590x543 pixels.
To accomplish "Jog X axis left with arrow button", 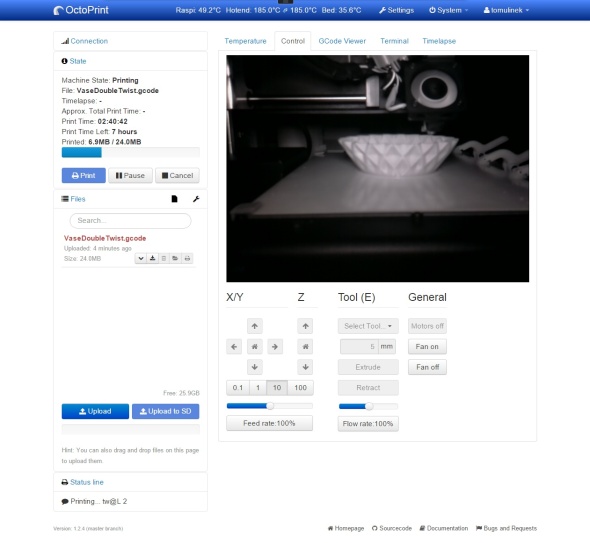I will pos(234,347).
